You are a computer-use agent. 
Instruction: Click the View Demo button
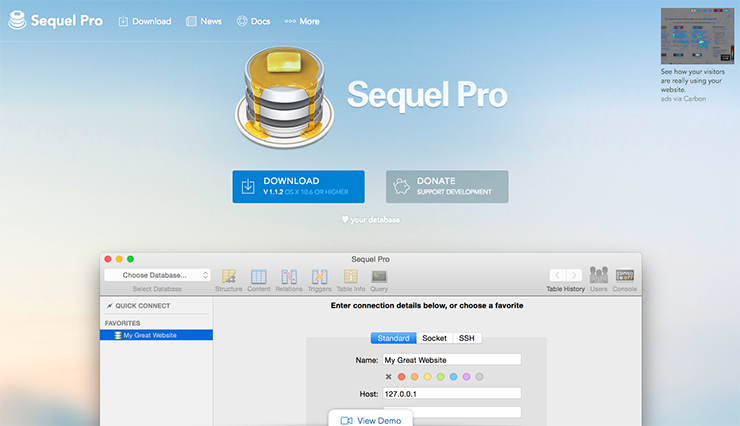(x=370, y=419)
